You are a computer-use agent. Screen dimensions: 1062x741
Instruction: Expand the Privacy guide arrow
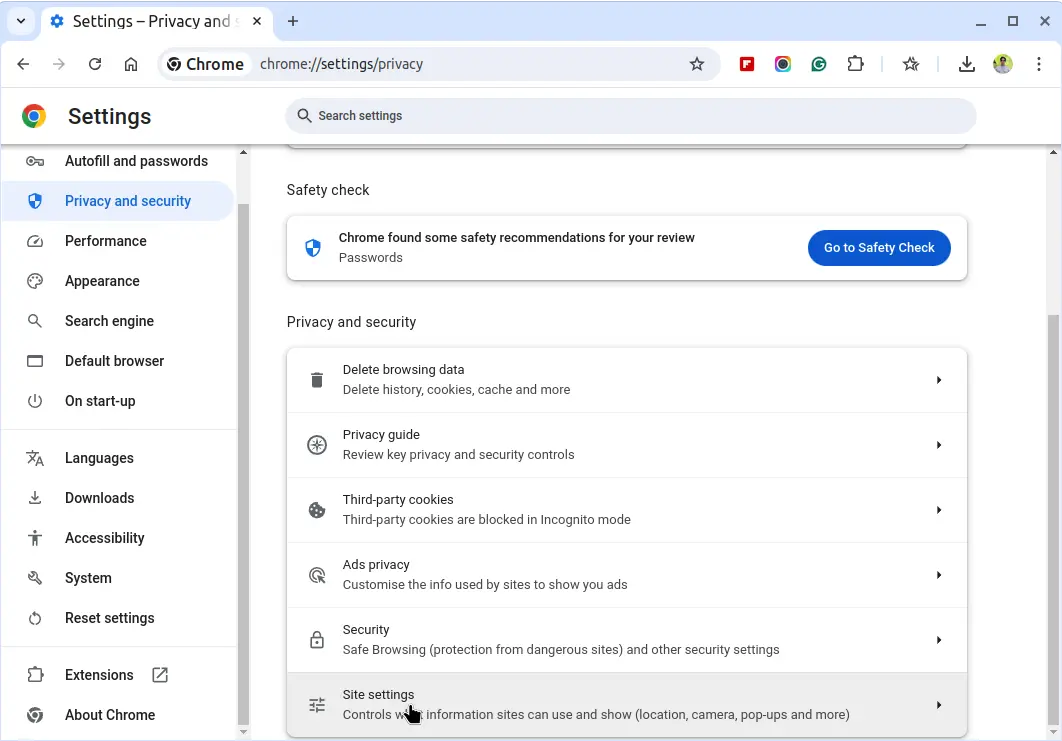[x=939, y=445]
